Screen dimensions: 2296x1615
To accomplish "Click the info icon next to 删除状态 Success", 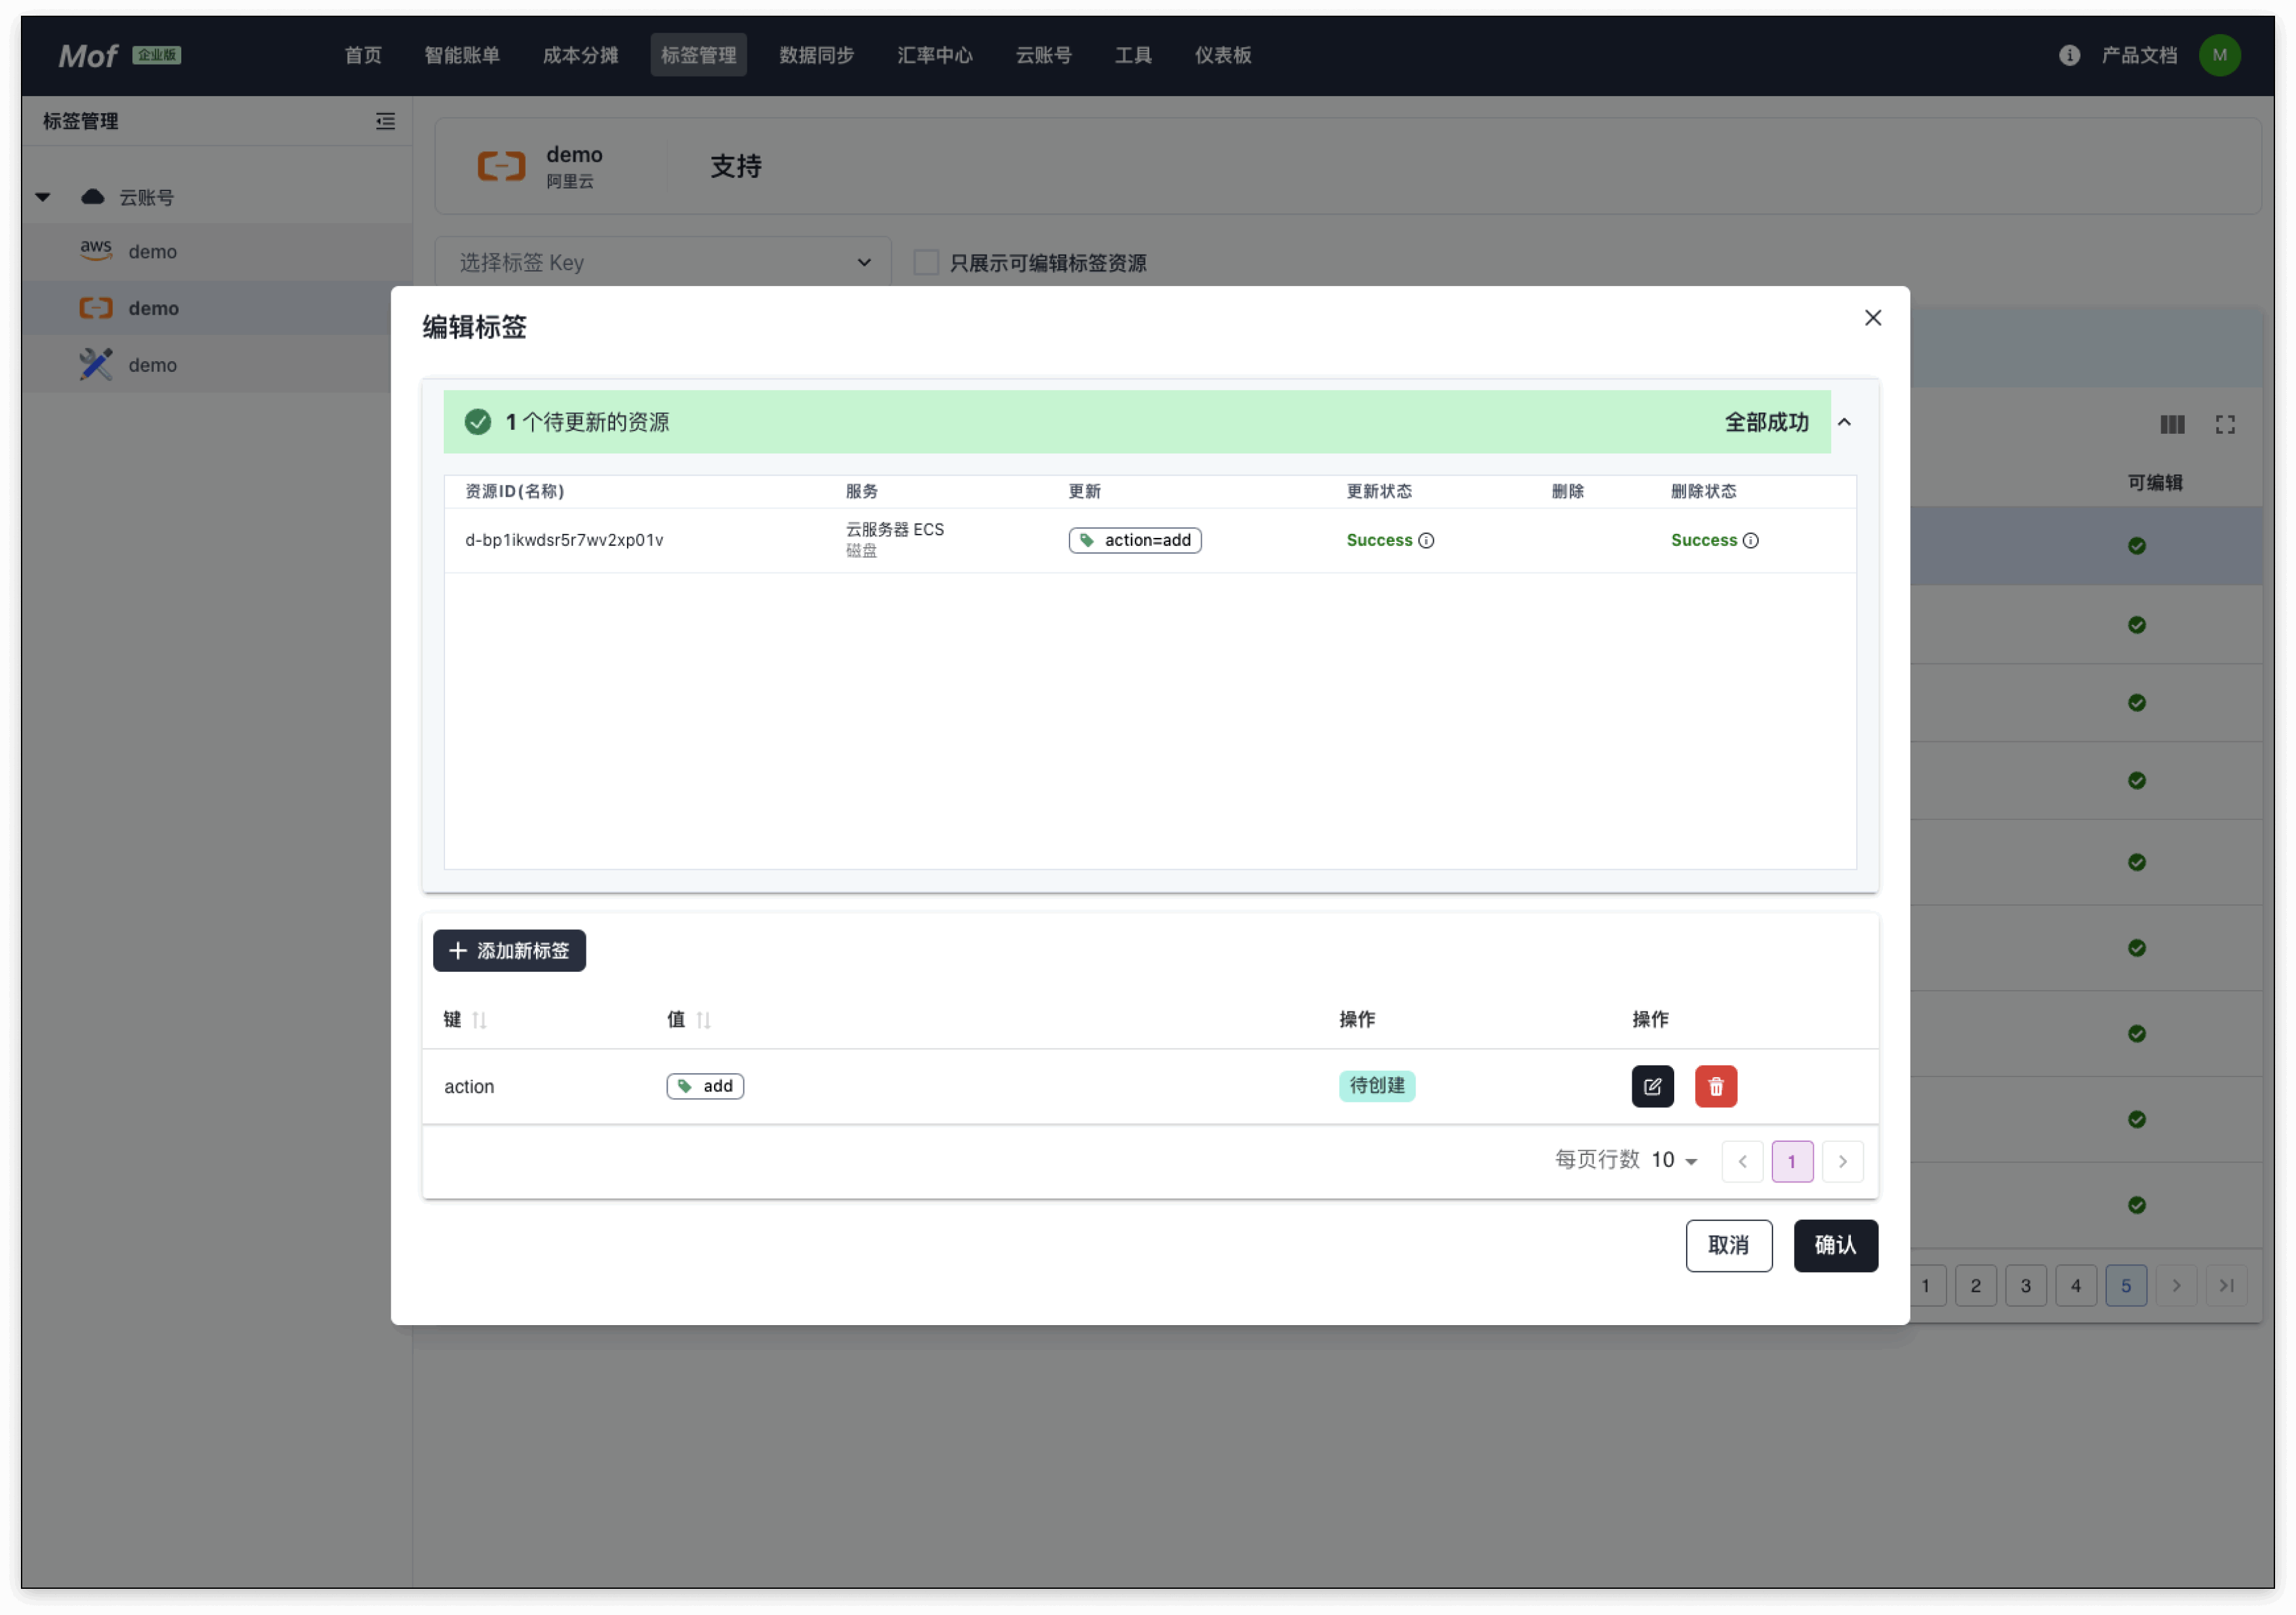I will click(1750, 540).
